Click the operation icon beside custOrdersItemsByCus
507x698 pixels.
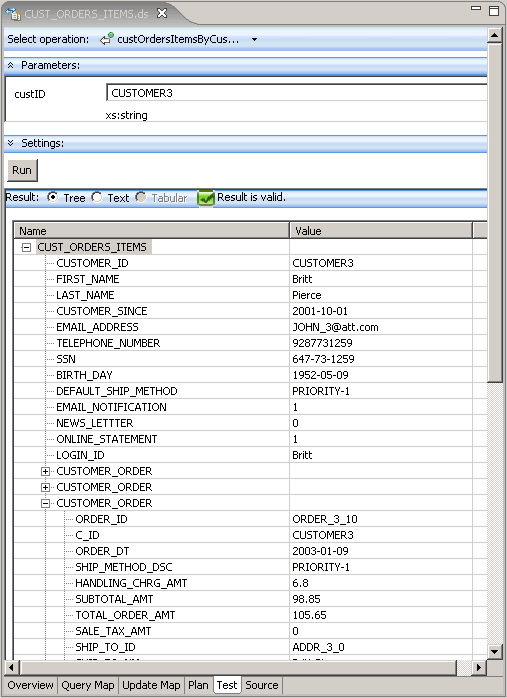tap(106, 39)
